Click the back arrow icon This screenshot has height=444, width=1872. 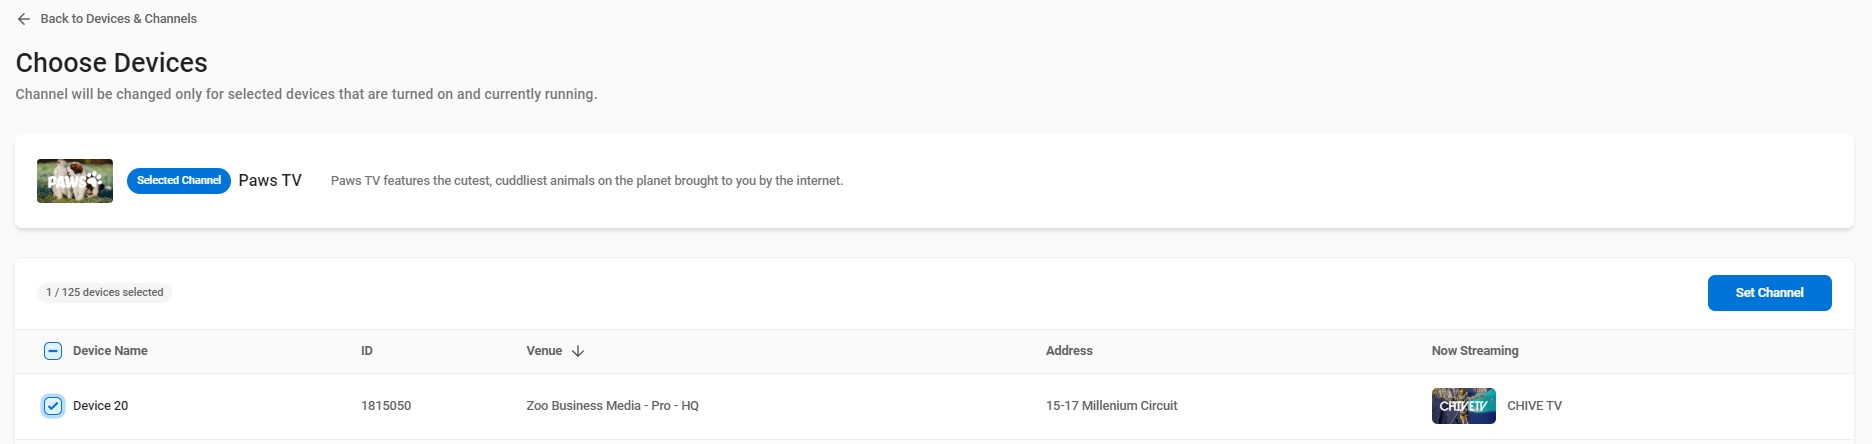pyautogui.click(x=24, y=19)
